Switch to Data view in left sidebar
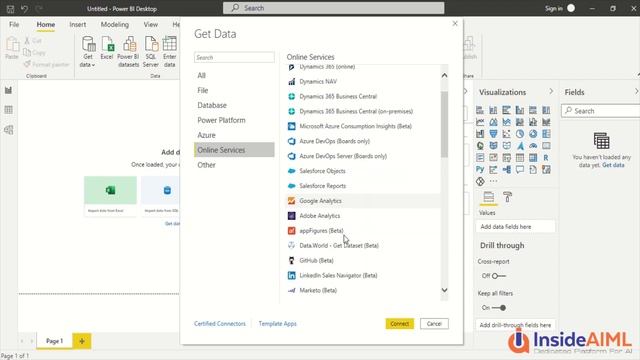The width and height of the screenshot is (640, 360). [x=9, y=110]
